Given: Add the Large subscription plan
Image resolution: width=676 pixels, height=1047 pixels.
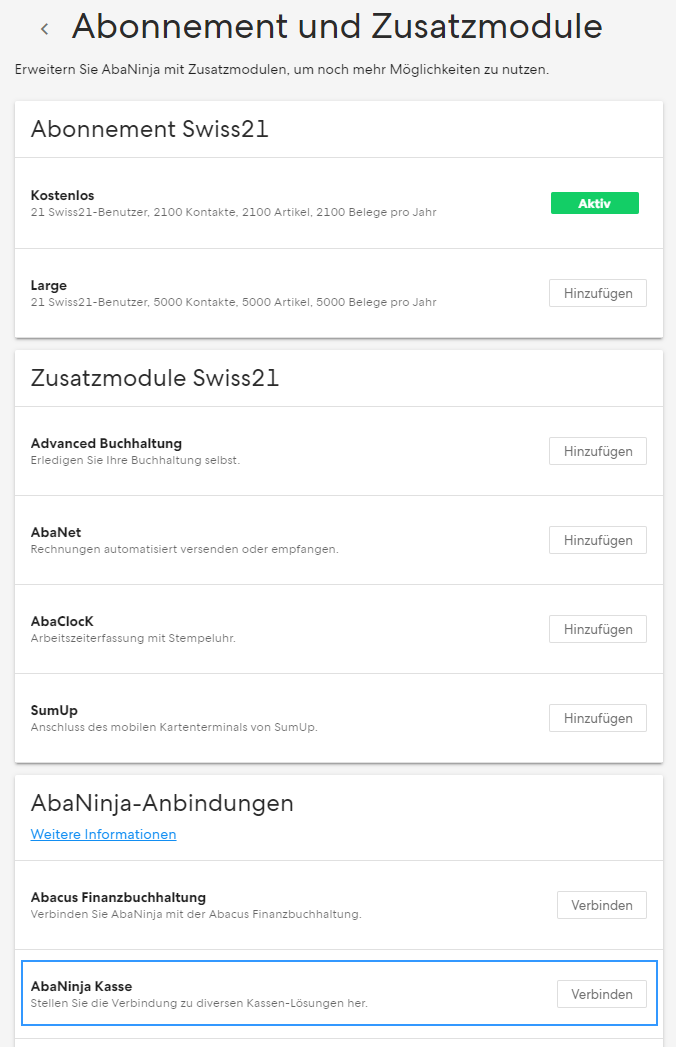Looking at the screenshot, I should [x=598, y=293].
